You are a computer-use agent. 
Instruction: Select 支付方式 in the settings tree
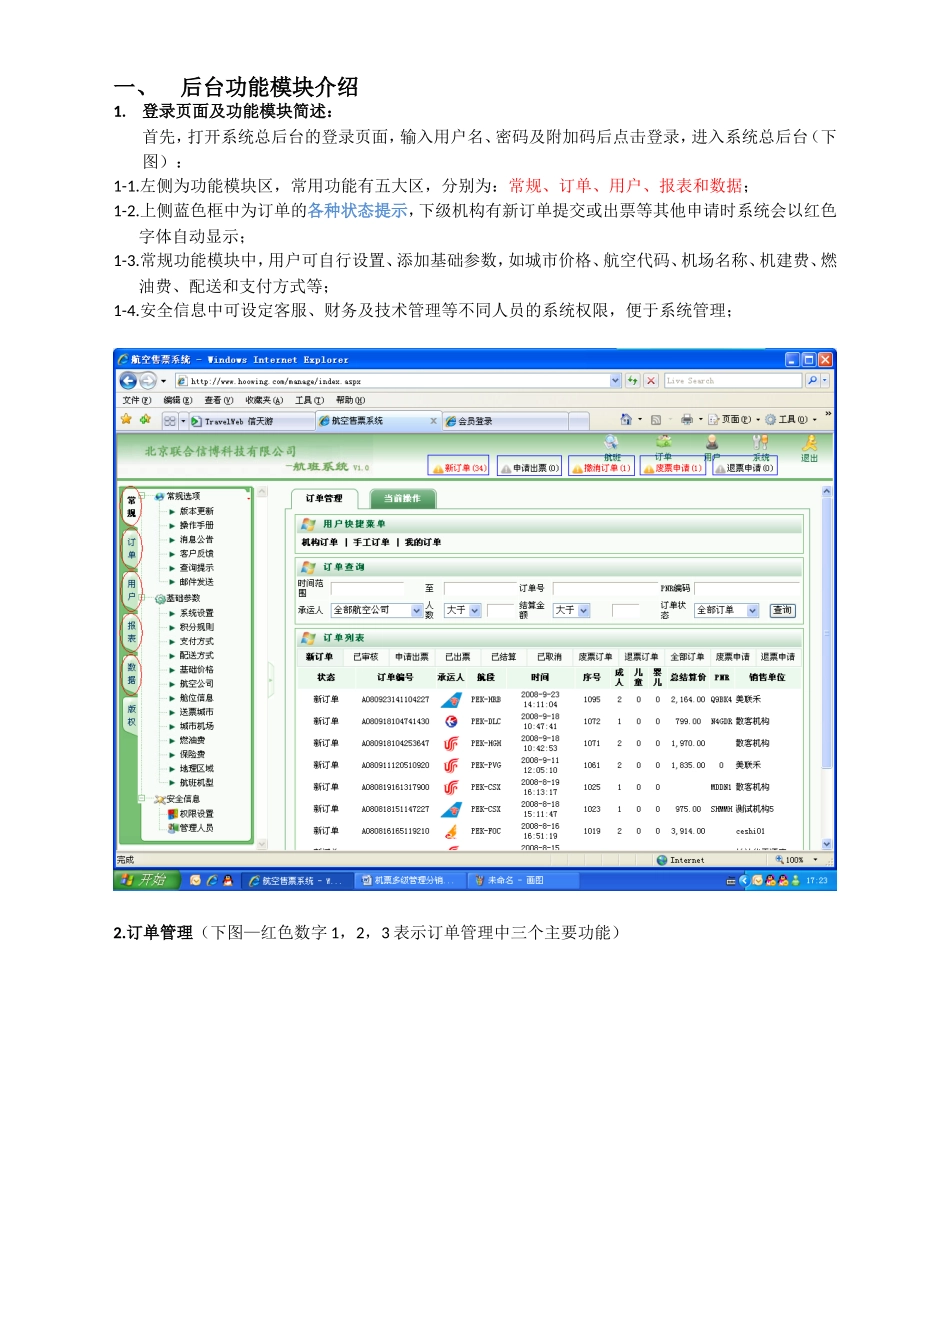pyautogui.click(x=196, y=641)
